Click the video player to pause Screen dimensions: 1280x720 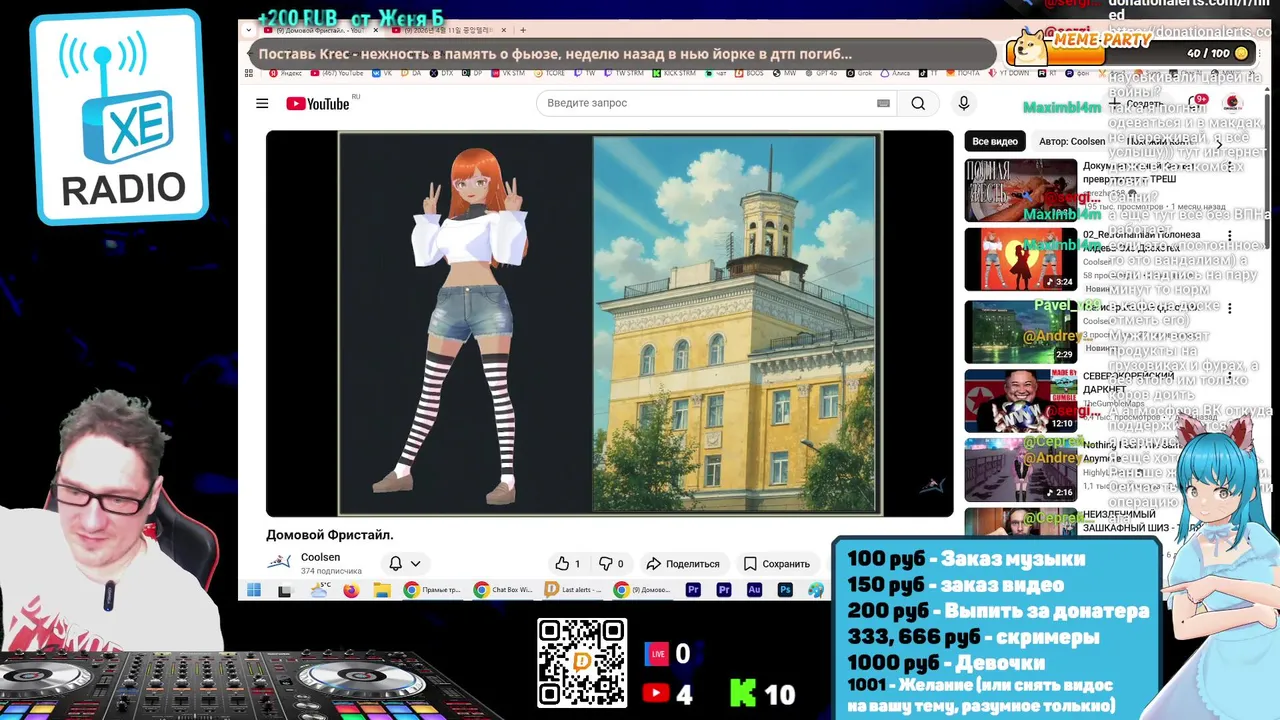(x=610, y=324)
